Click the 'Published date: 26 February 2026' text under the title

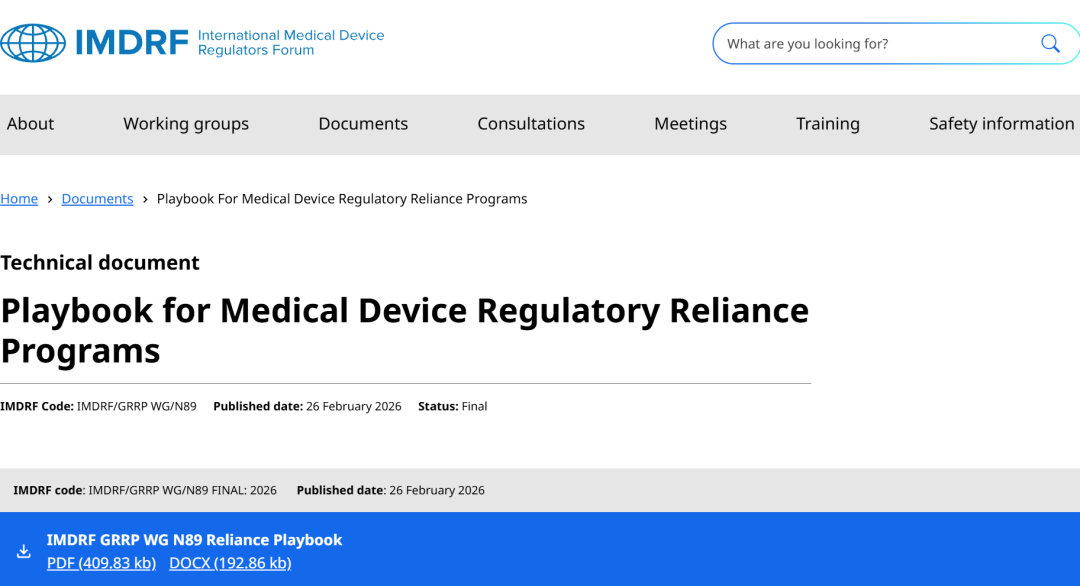pyautogui.click(x=307, y=406)
